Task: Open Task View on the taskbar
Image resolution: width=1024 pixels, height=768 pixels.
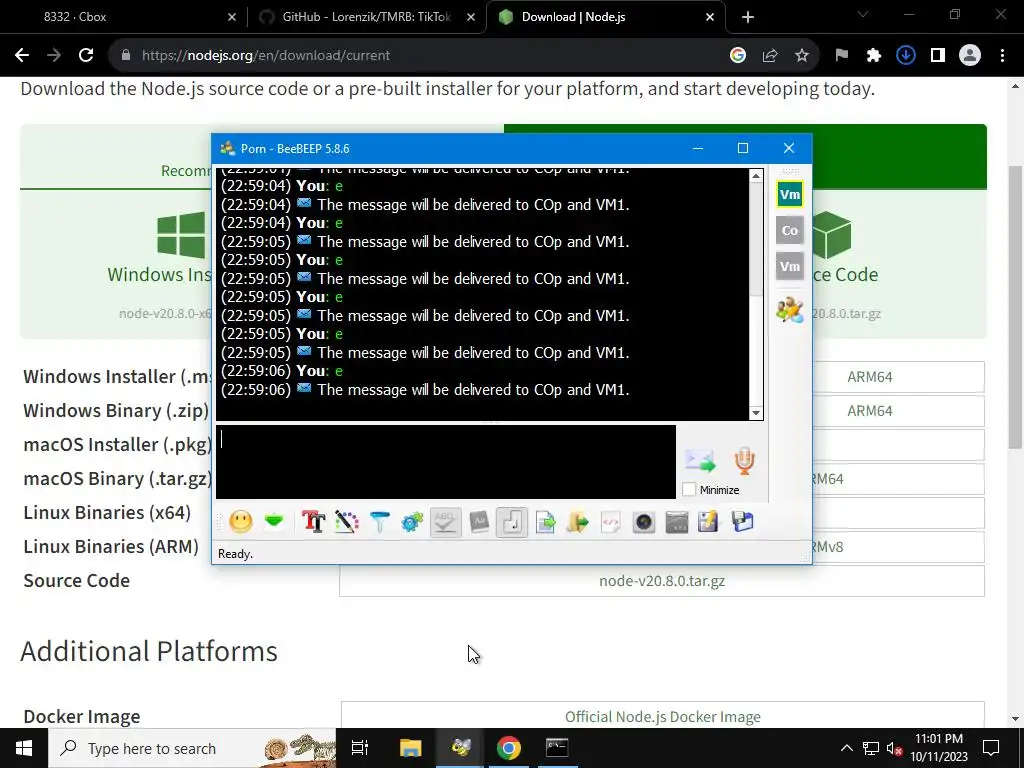Action: tap(360, 748)
